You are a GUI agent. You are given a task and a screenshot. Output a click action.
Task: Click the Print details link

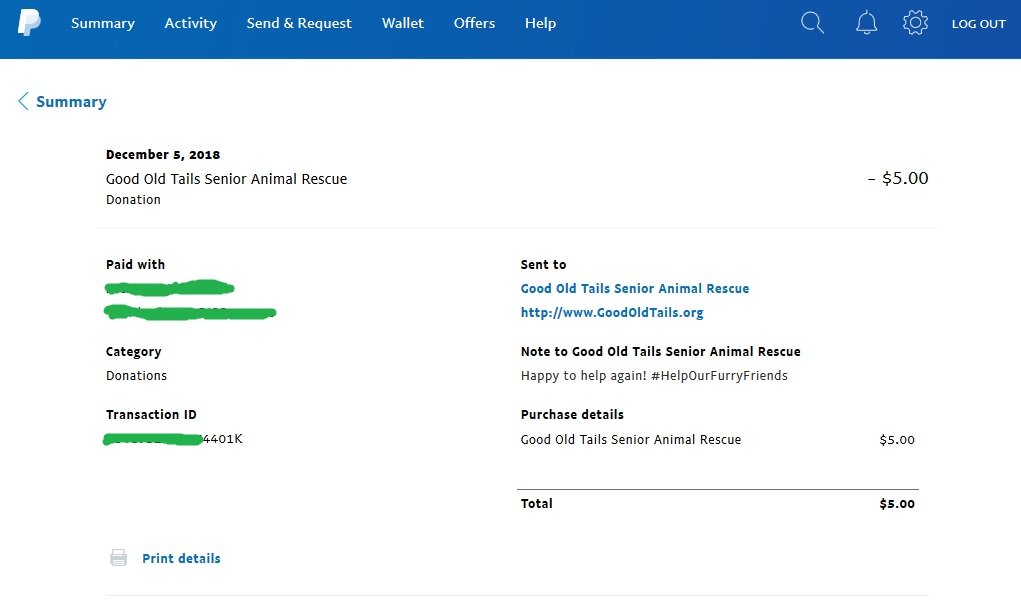pyautogui.click(x=181, y=559)
